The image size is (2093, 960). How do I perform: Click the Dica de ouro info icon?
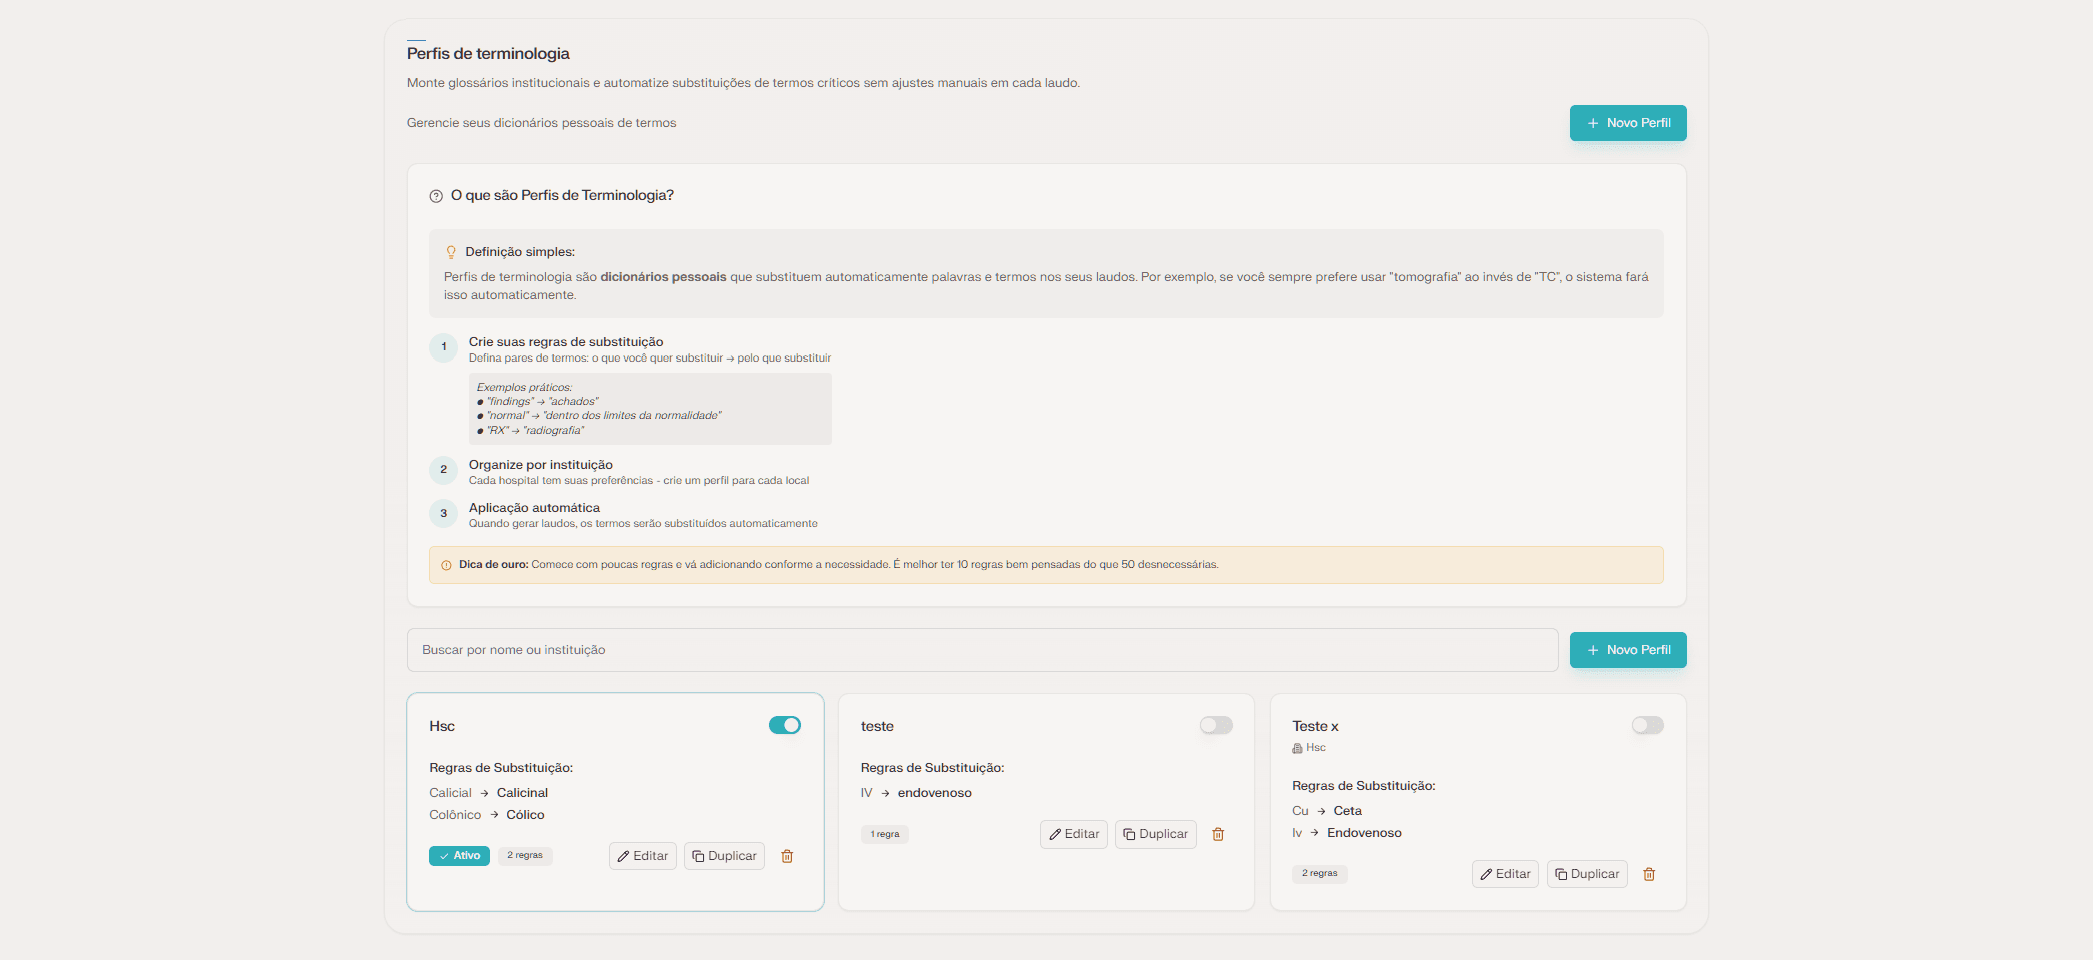point(446,565)
